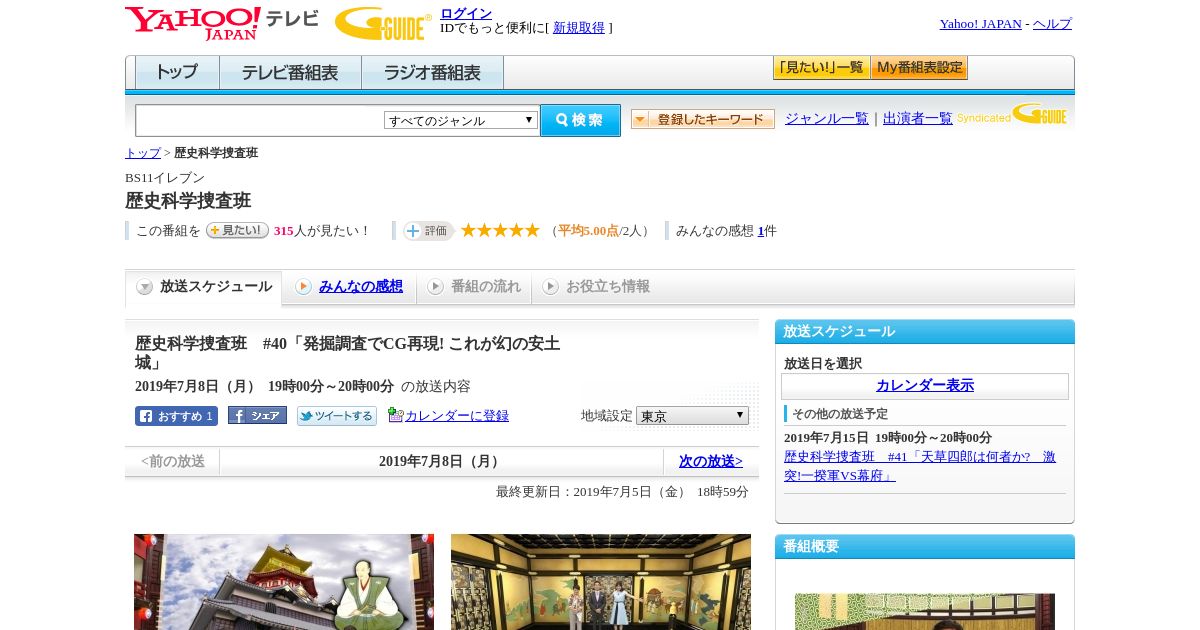The height and width of the screenshot is (630, 1200).
Task: Click the 新規取得 link
Action: (579, 28)
